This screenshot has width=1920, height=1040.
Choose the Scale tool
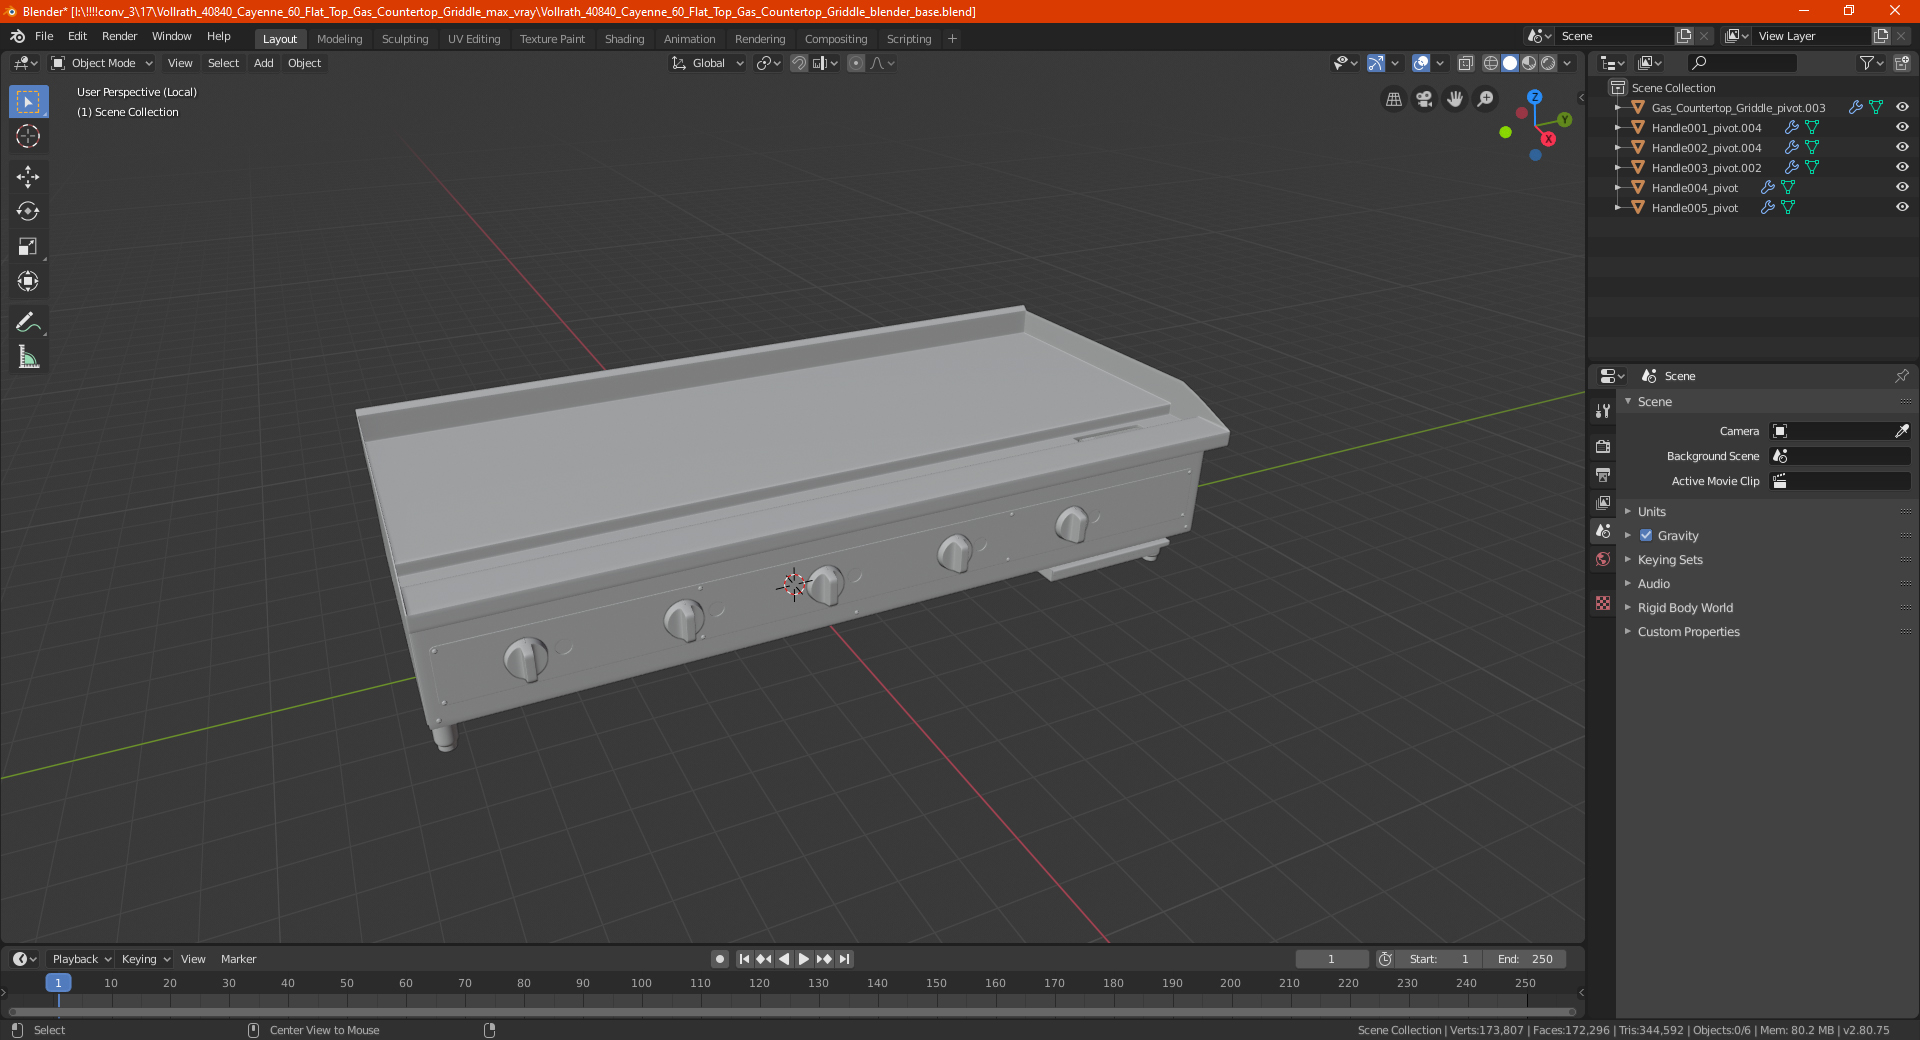click(x=28, y=246)
